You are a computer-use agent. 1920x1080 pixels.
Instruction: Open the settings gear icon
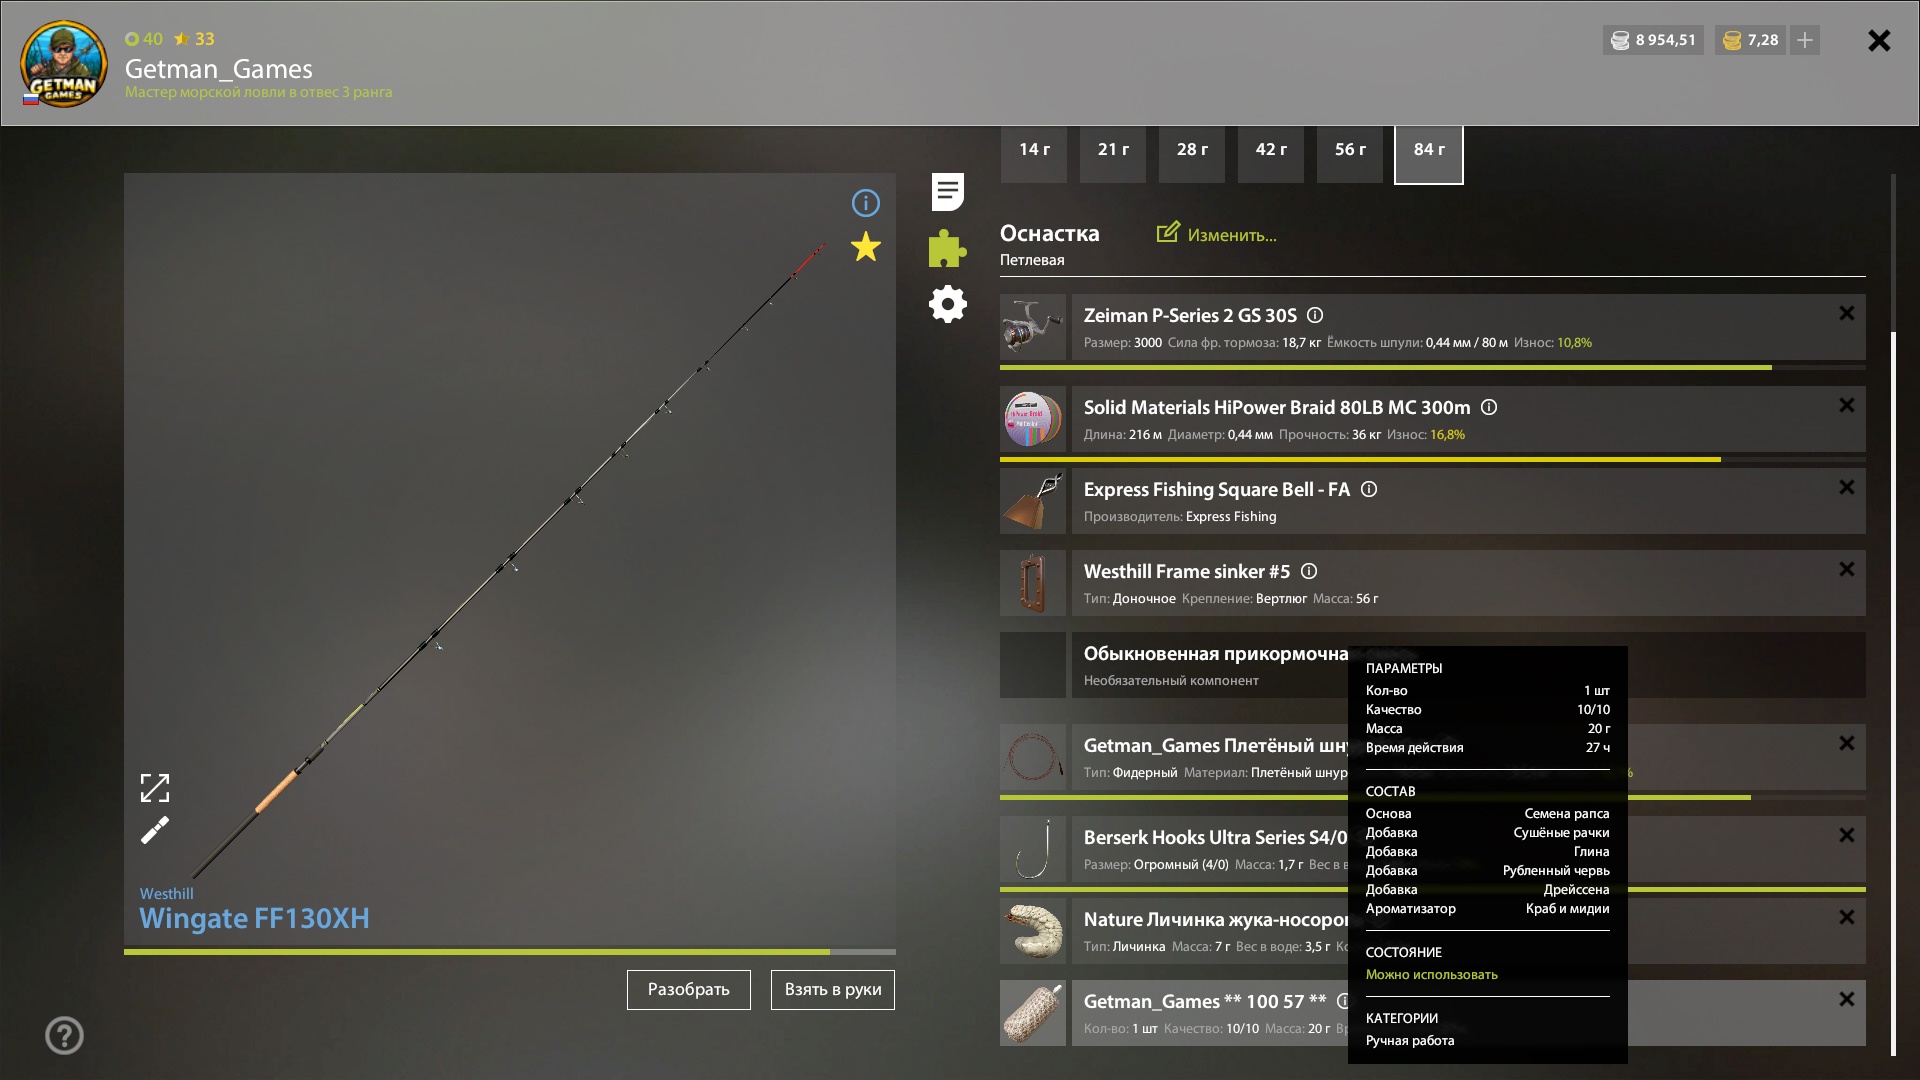tap(947, 304)
